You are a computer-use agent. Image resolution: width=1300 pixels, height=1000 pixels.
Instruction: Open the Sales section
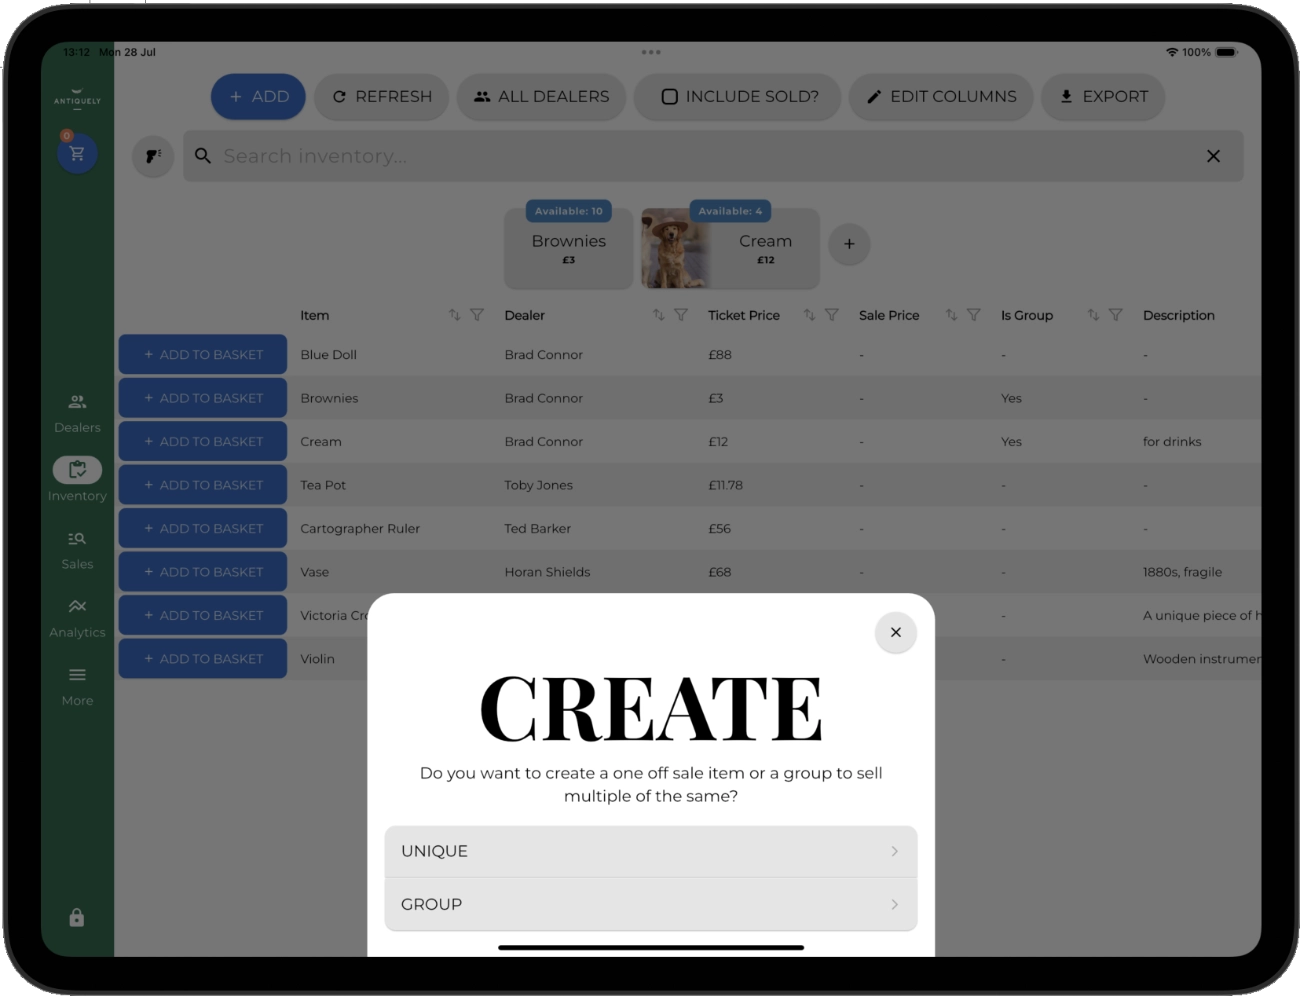77,550
